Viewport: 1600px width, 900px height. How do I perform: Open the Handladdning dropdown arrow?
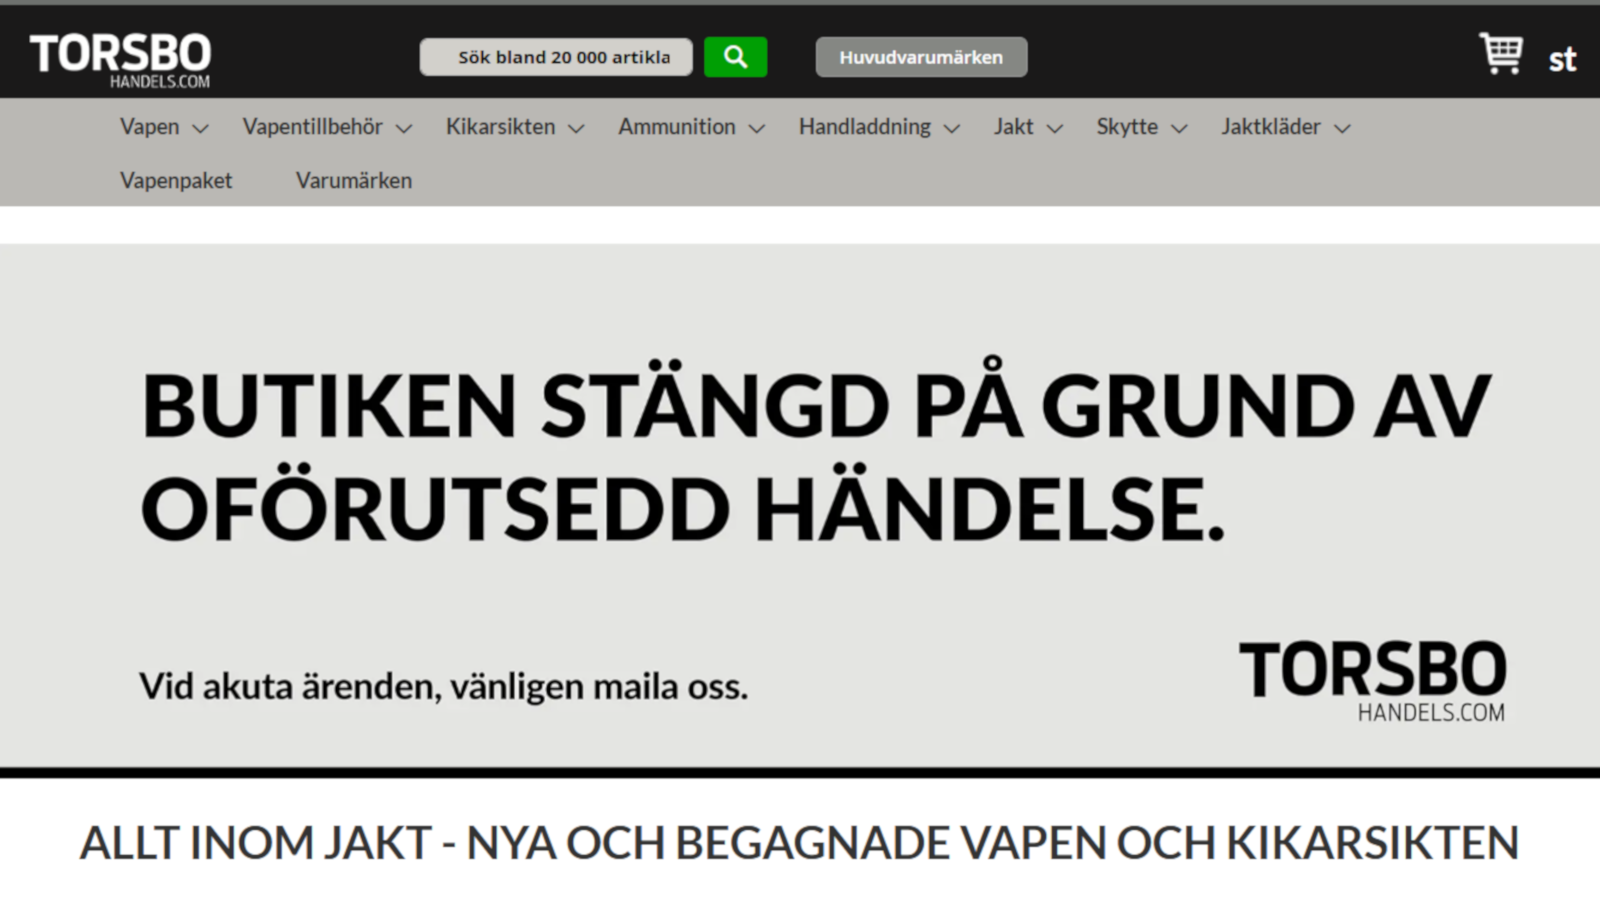[952, 128]
